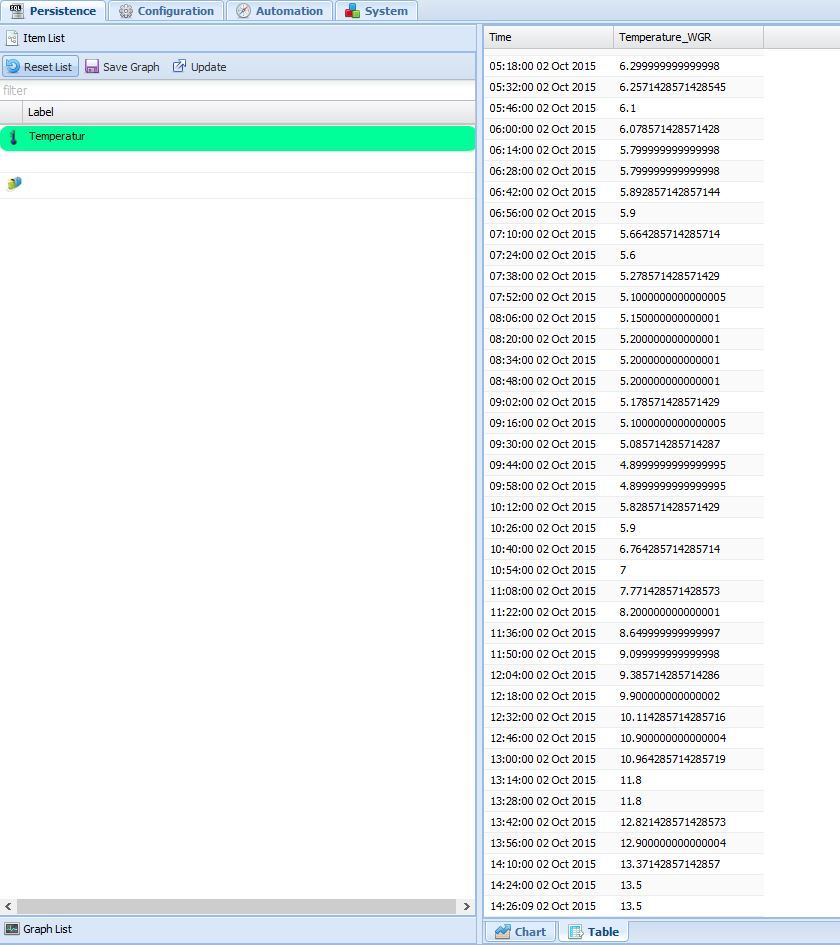
Task: Click value 6.1 in table
Action: click(x=627, y=108)
